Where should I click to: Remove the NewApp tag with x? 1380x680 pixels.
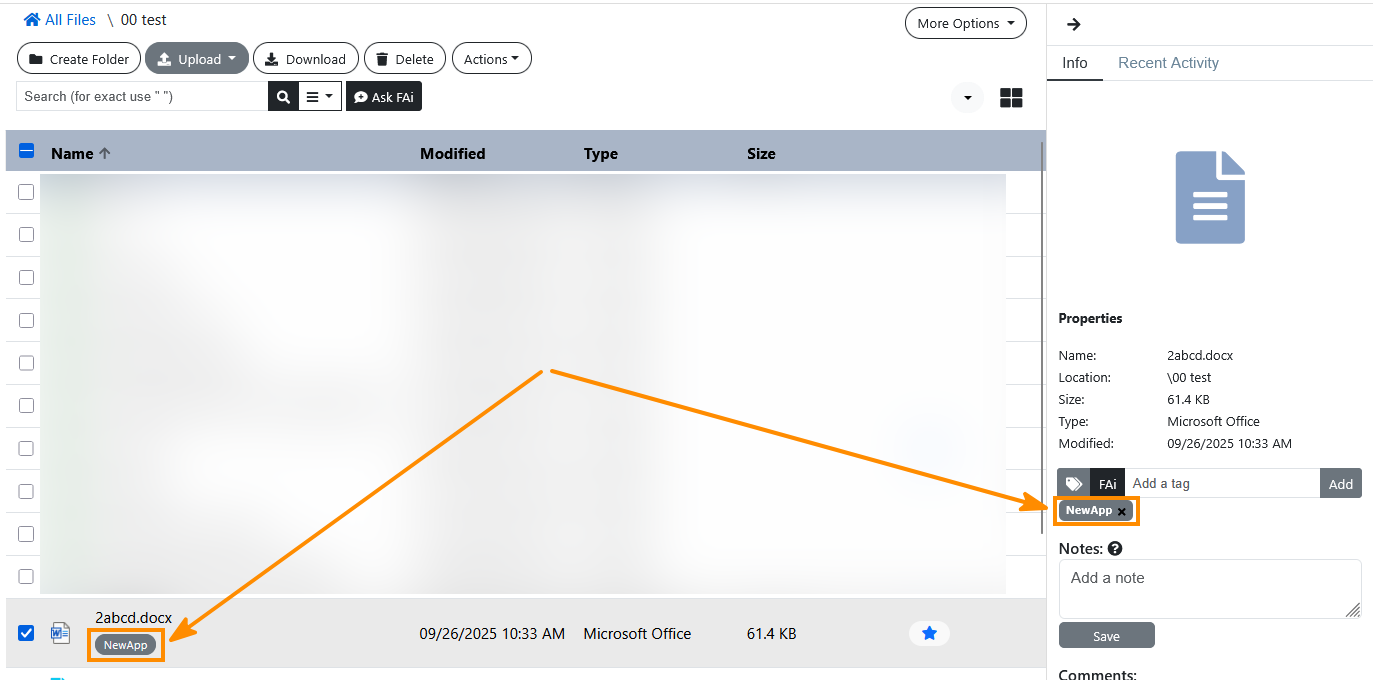[1122, 511]
